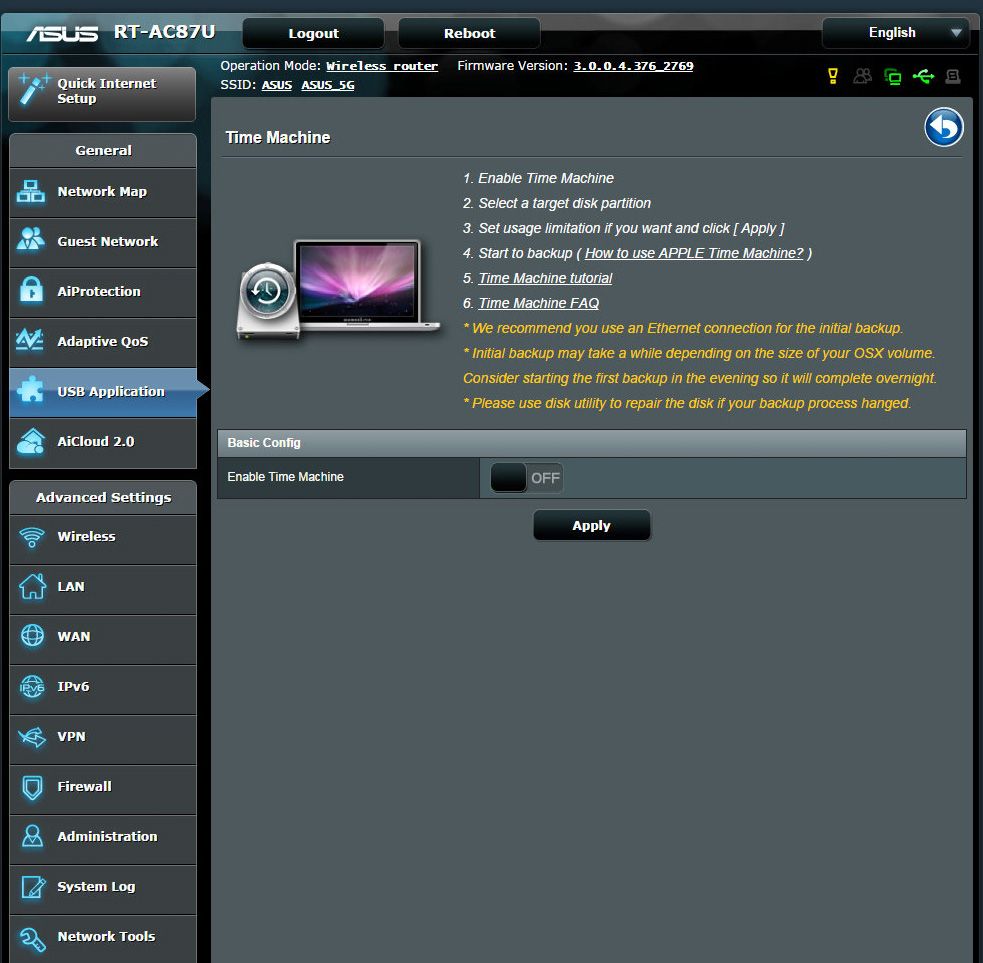The image size is (983, 963).
Task: Click the Time Machine laptop image
Action: pos(340,289)
